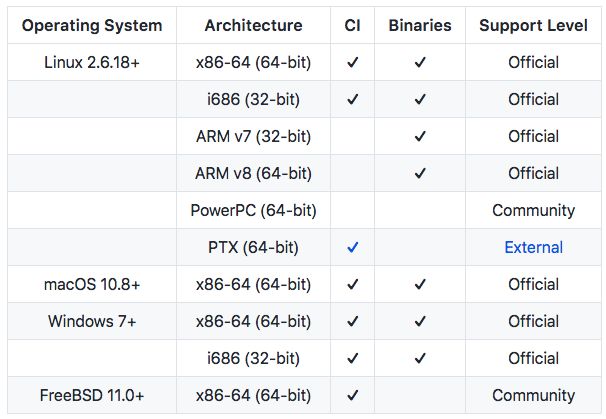Select the PowerPC (64-bit) cell

tap(253, 210)
